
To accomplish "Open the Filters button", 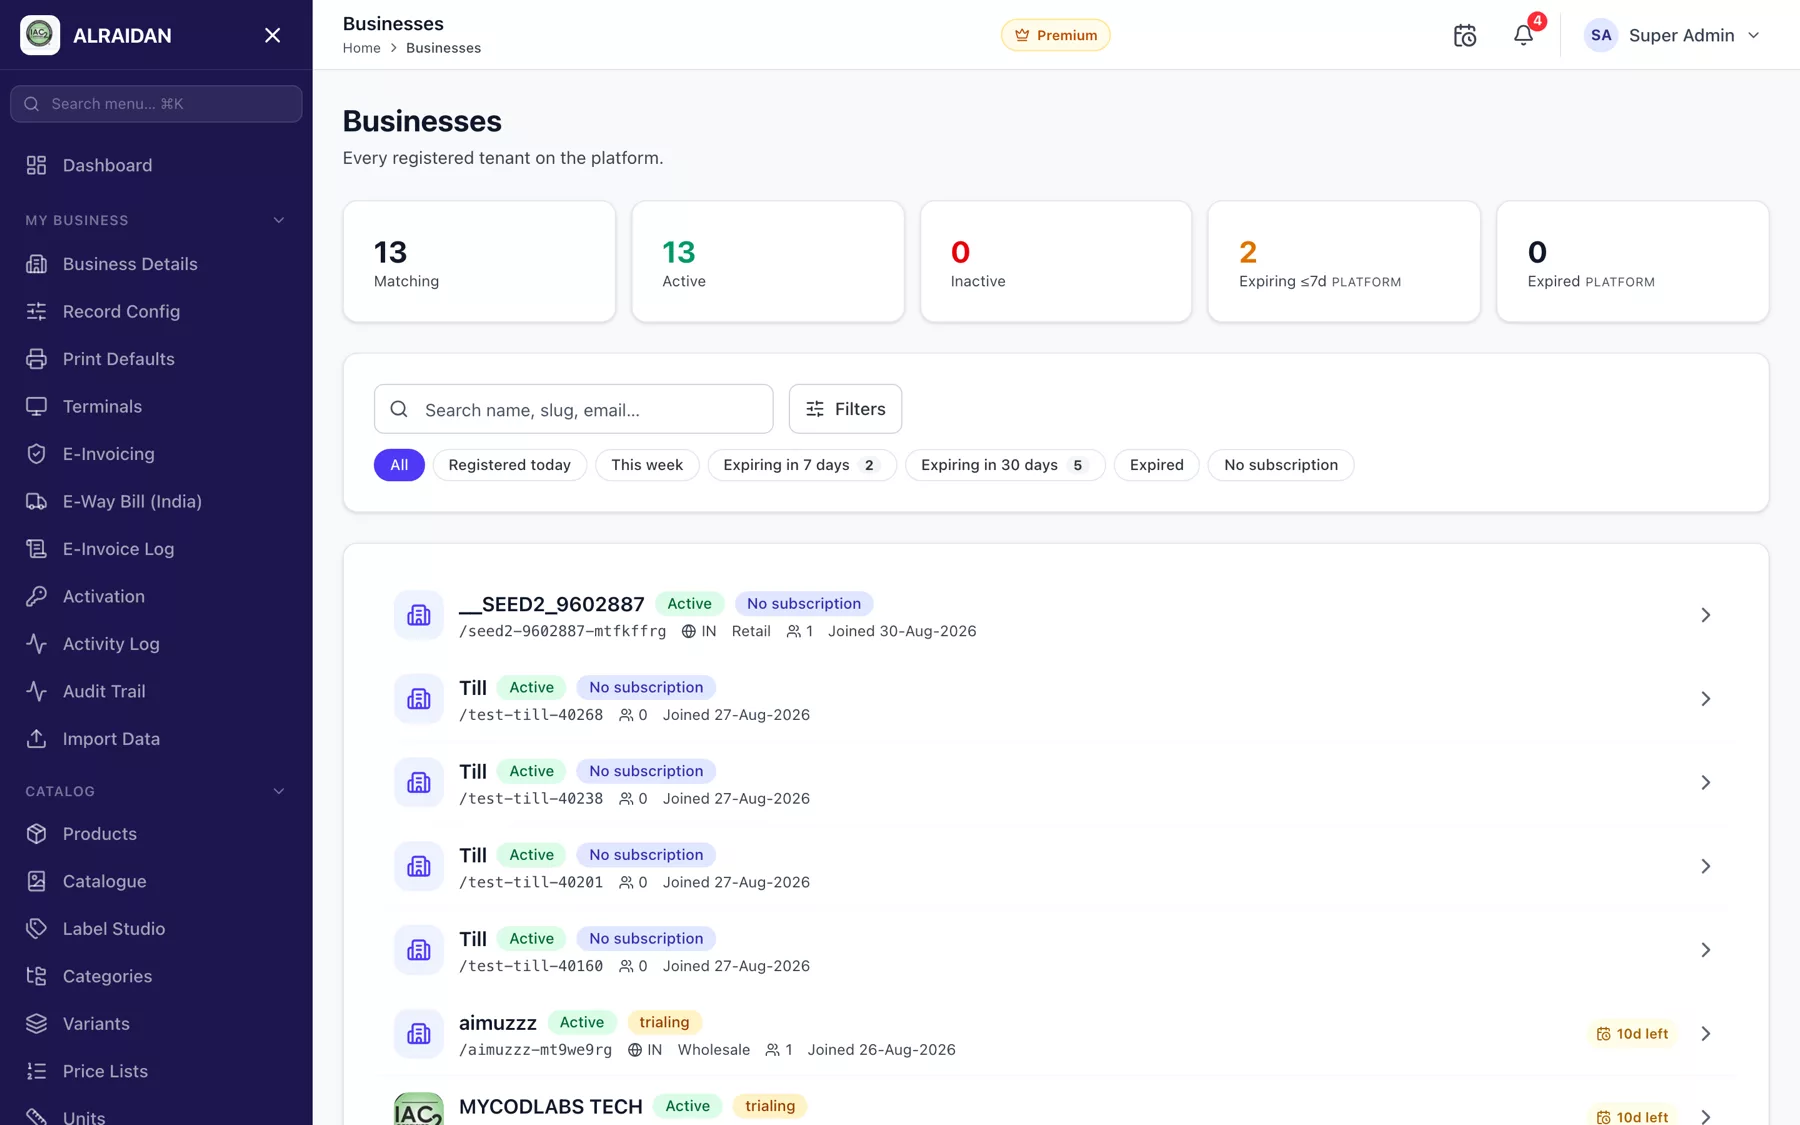I will (x=845, y=409).
